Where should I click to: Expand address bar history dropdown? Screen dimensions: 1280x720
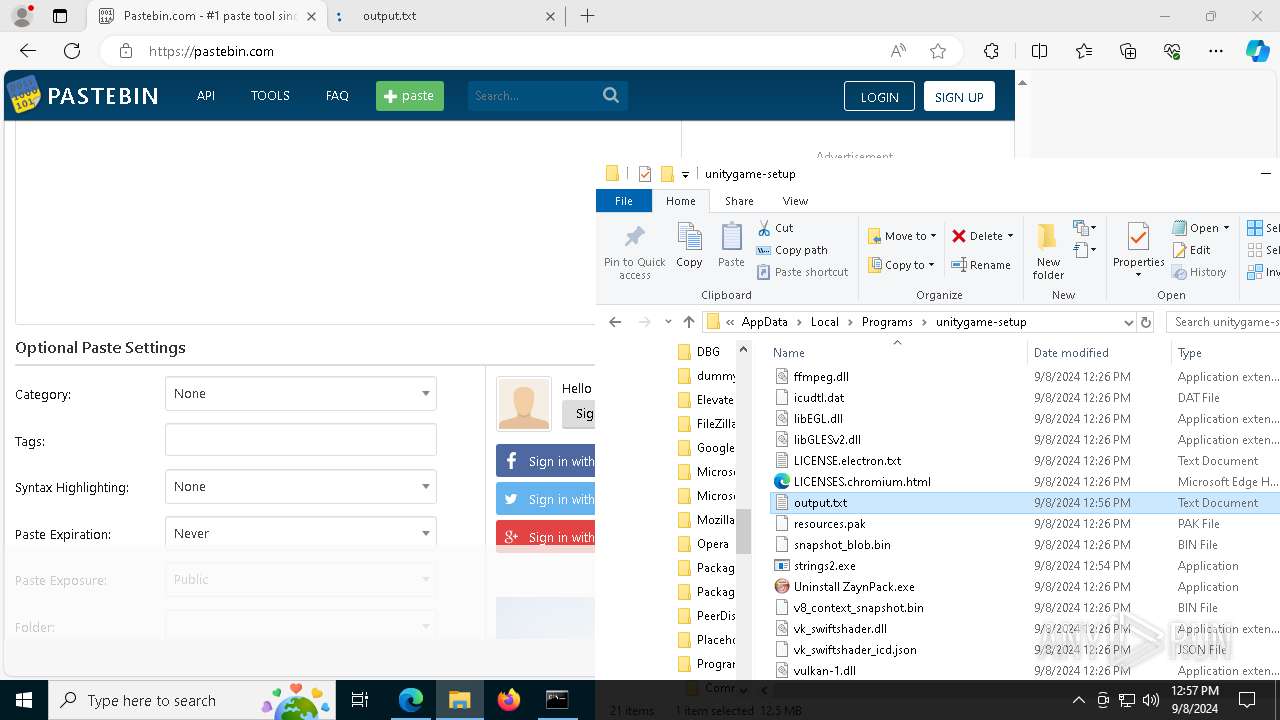tap(1128, 322)
